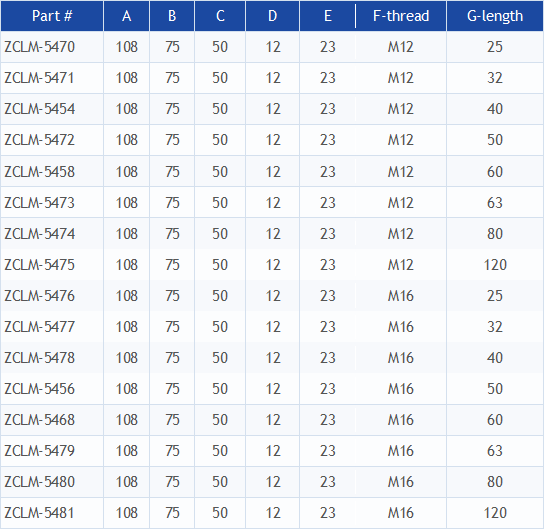Click the G-length 120 cell for ZCLM-5475
The height and width of the screenshot is (532, 547).
495,265
